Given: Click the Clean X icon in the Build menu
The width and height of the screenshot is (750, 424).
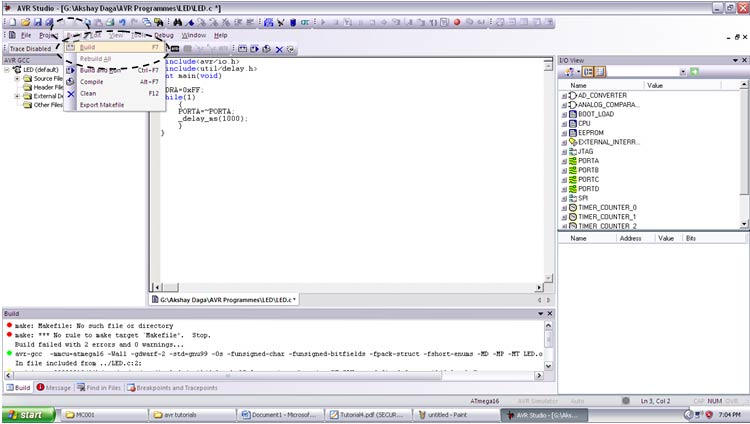Looking at the screenshot, I should coord(70,94).
